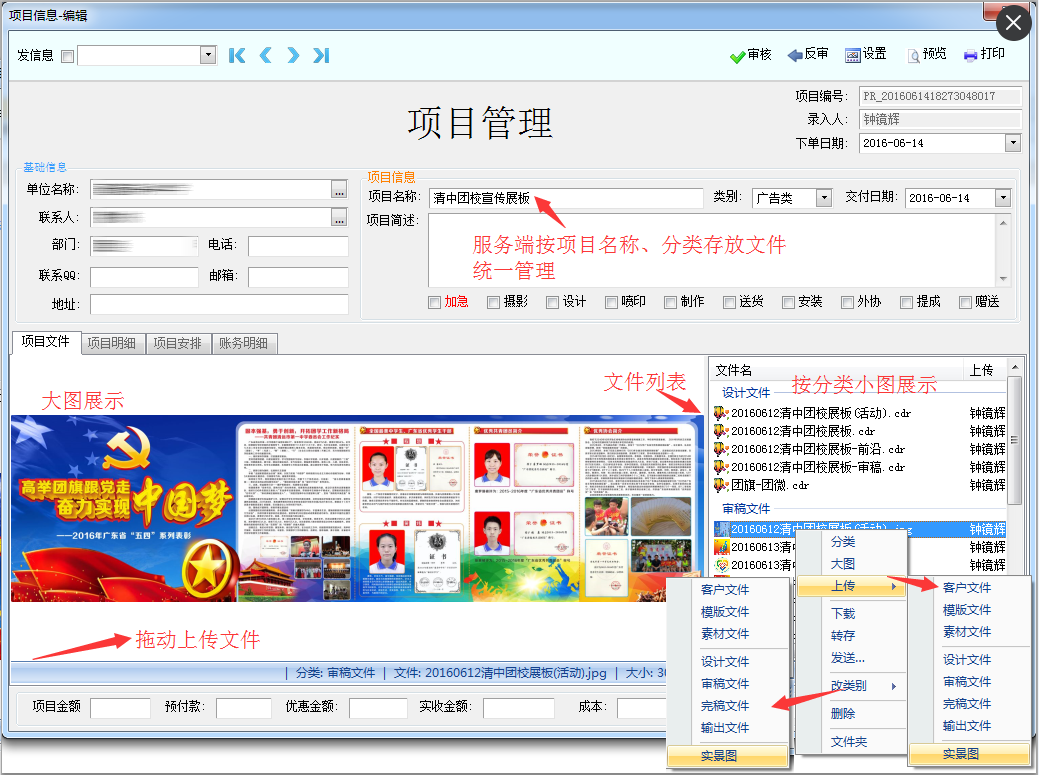Click the 设计文件 group header in file list
Screen dimensions: 1039x775
pyautogui.click(x=746, y=393)
